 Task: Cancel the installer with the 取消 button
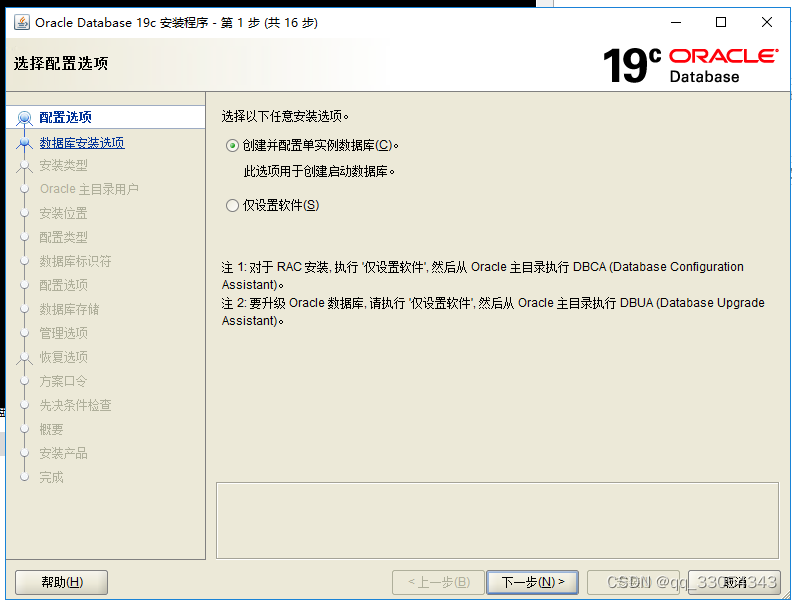(734, 582)
